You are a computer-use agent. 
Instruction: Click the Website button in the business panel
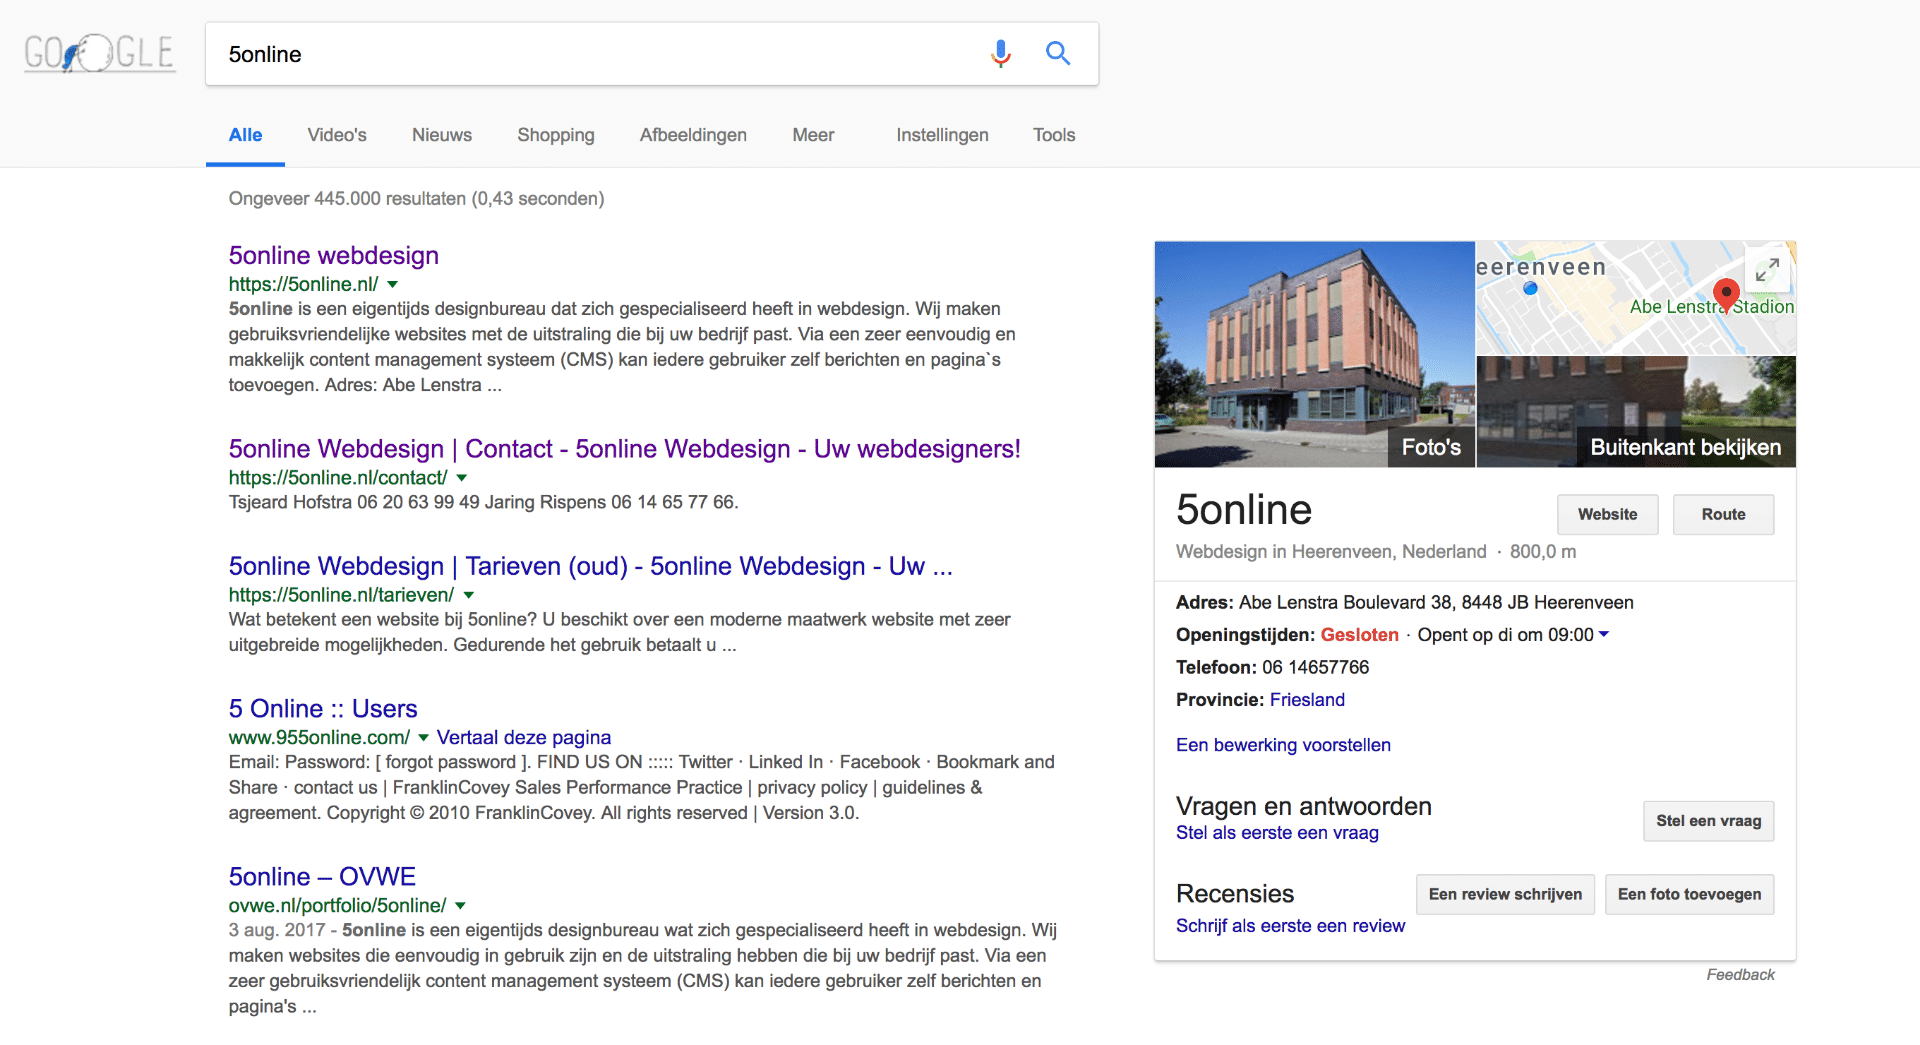[1607, 514]
